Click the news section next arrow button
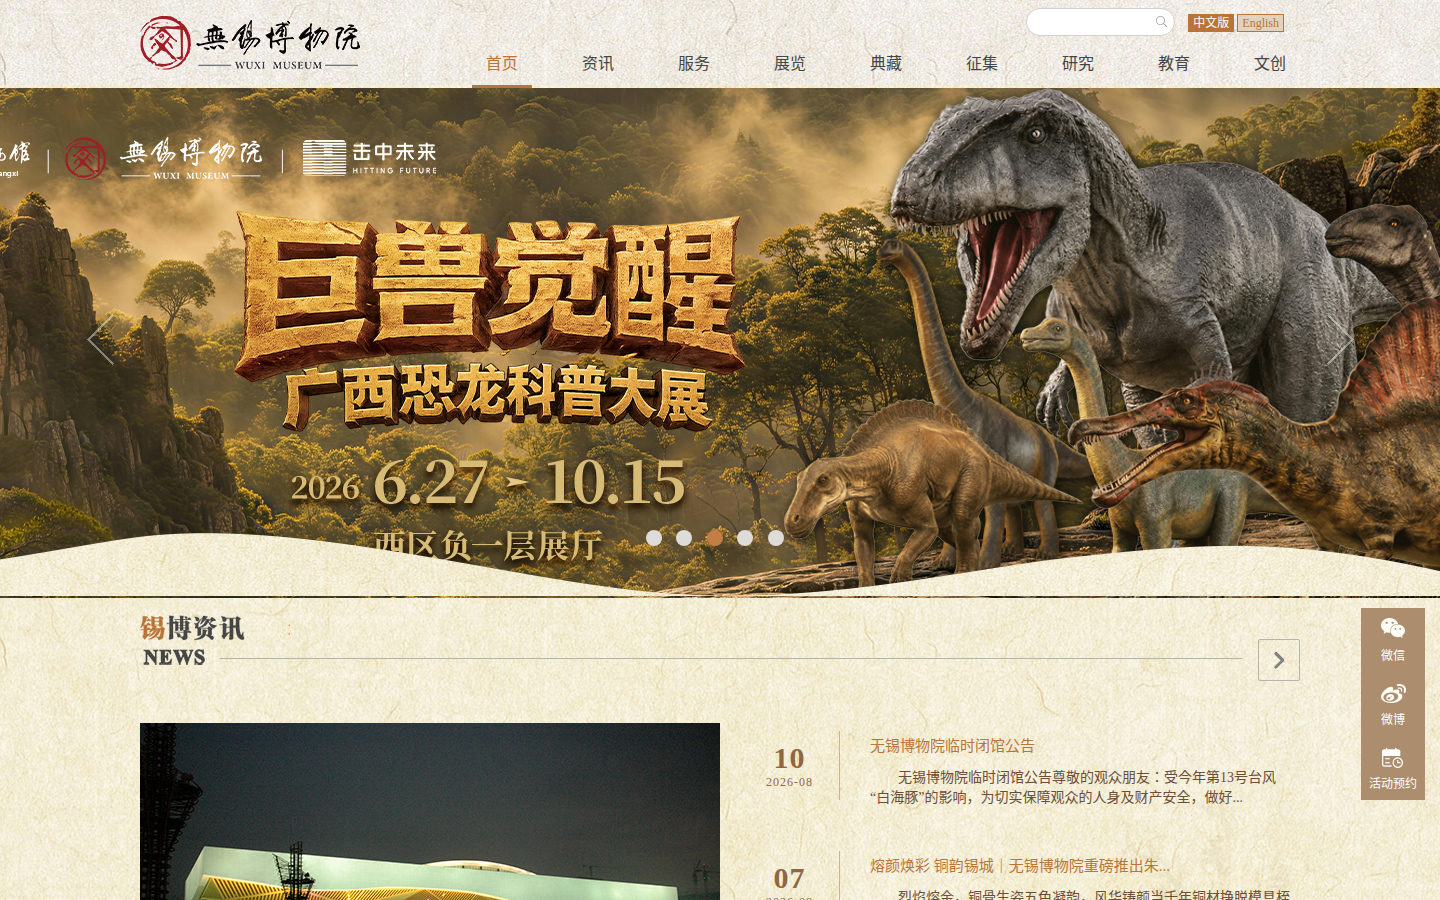 (1279, 660)
